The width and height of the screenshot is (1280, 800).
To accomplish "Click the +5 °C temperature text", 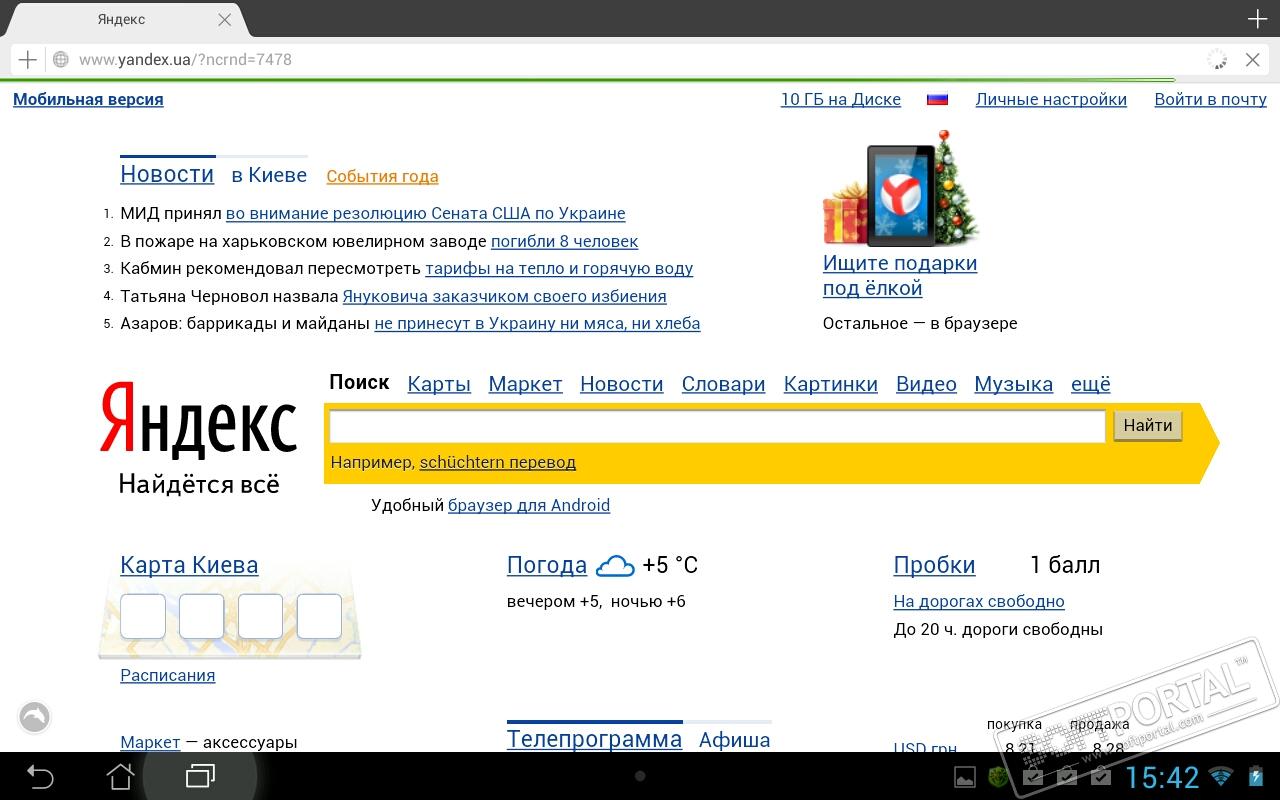I will [670, 565].
